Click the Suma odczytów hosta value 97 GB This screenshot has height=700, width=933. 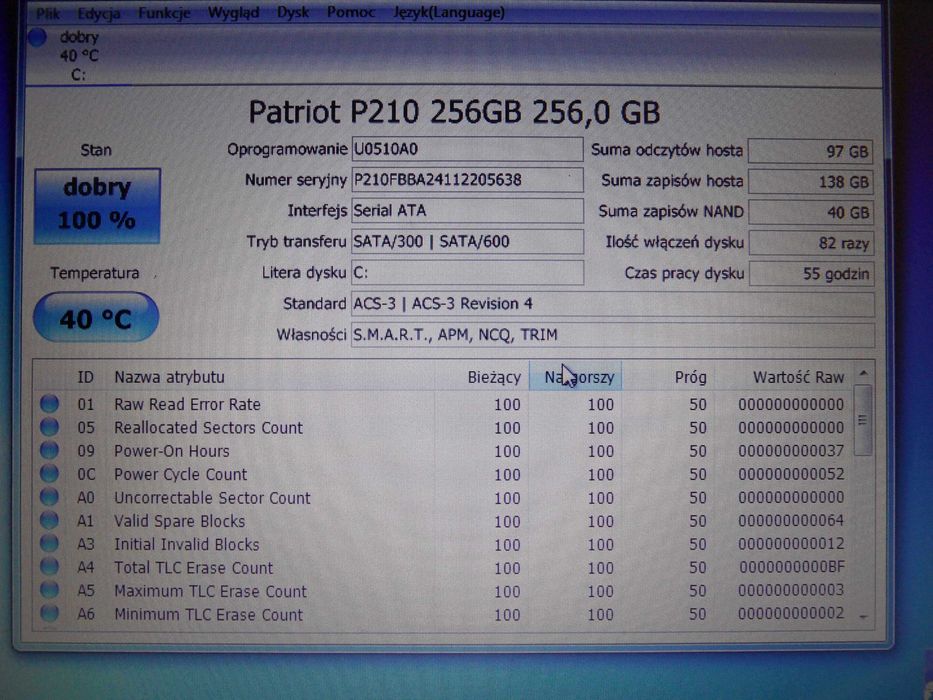click(x=810, y=151)
